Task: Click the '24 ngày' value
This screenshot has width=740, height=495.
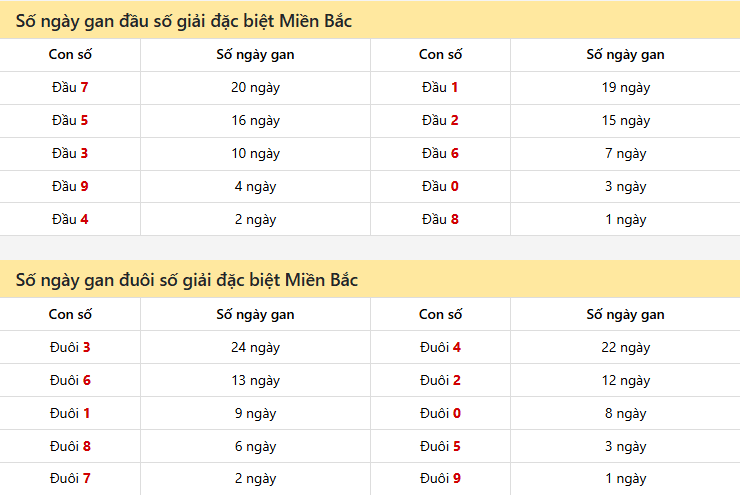Action: (255, 348)
